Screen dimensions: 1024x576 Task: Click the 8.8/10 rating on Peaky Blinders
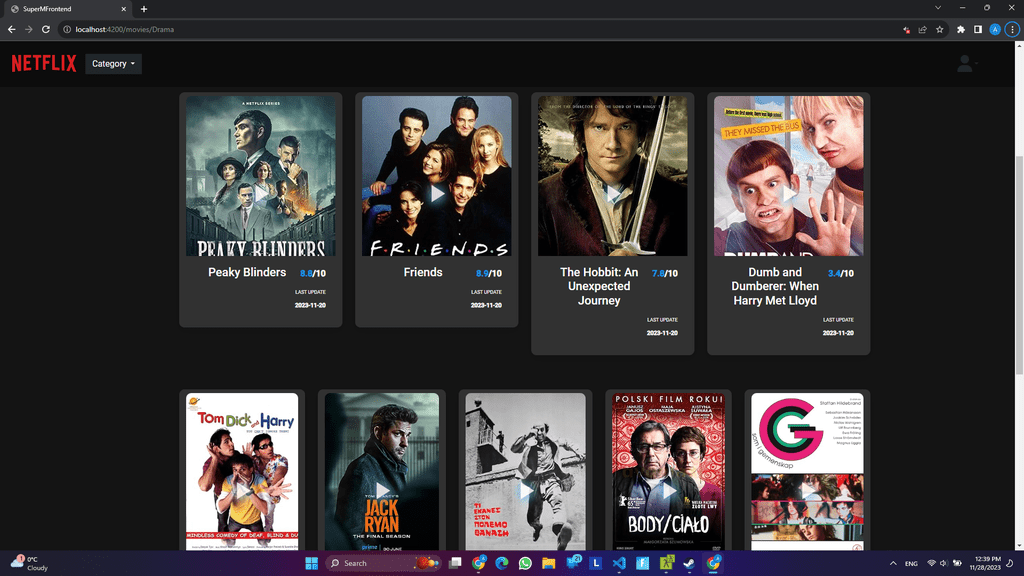[313, 274]
